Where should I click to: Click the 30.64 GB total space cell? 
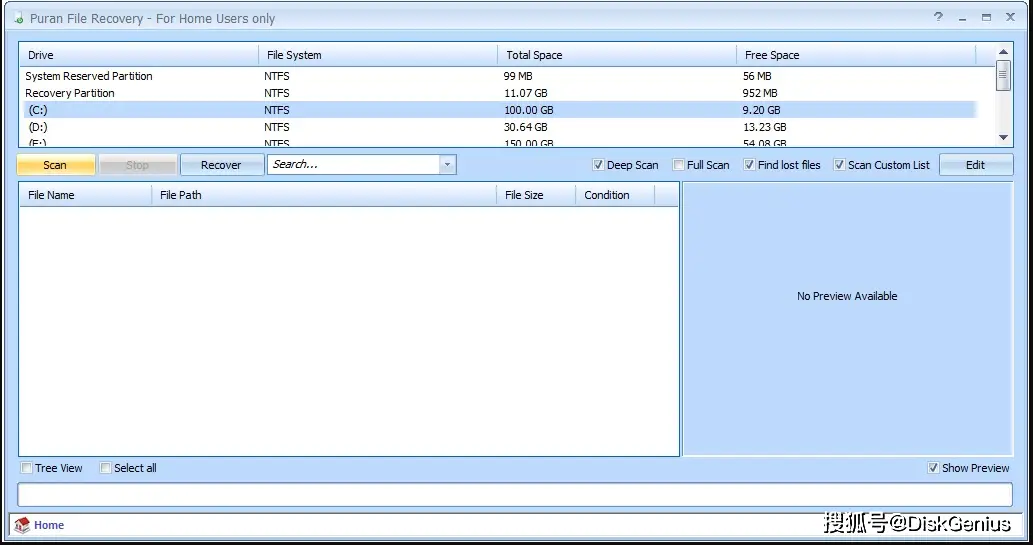pos(526,127)
